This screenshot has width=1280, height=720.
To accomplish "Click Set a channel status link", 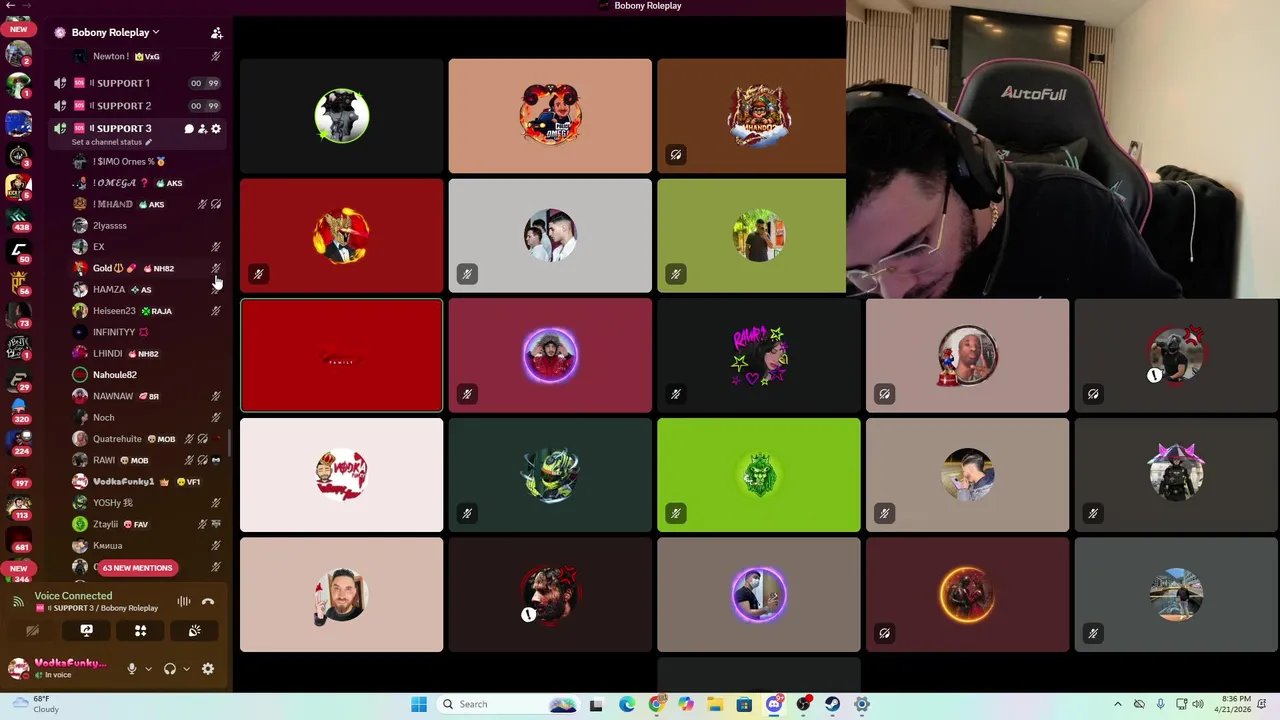I will pyautogui.click(x=111, y=142).
